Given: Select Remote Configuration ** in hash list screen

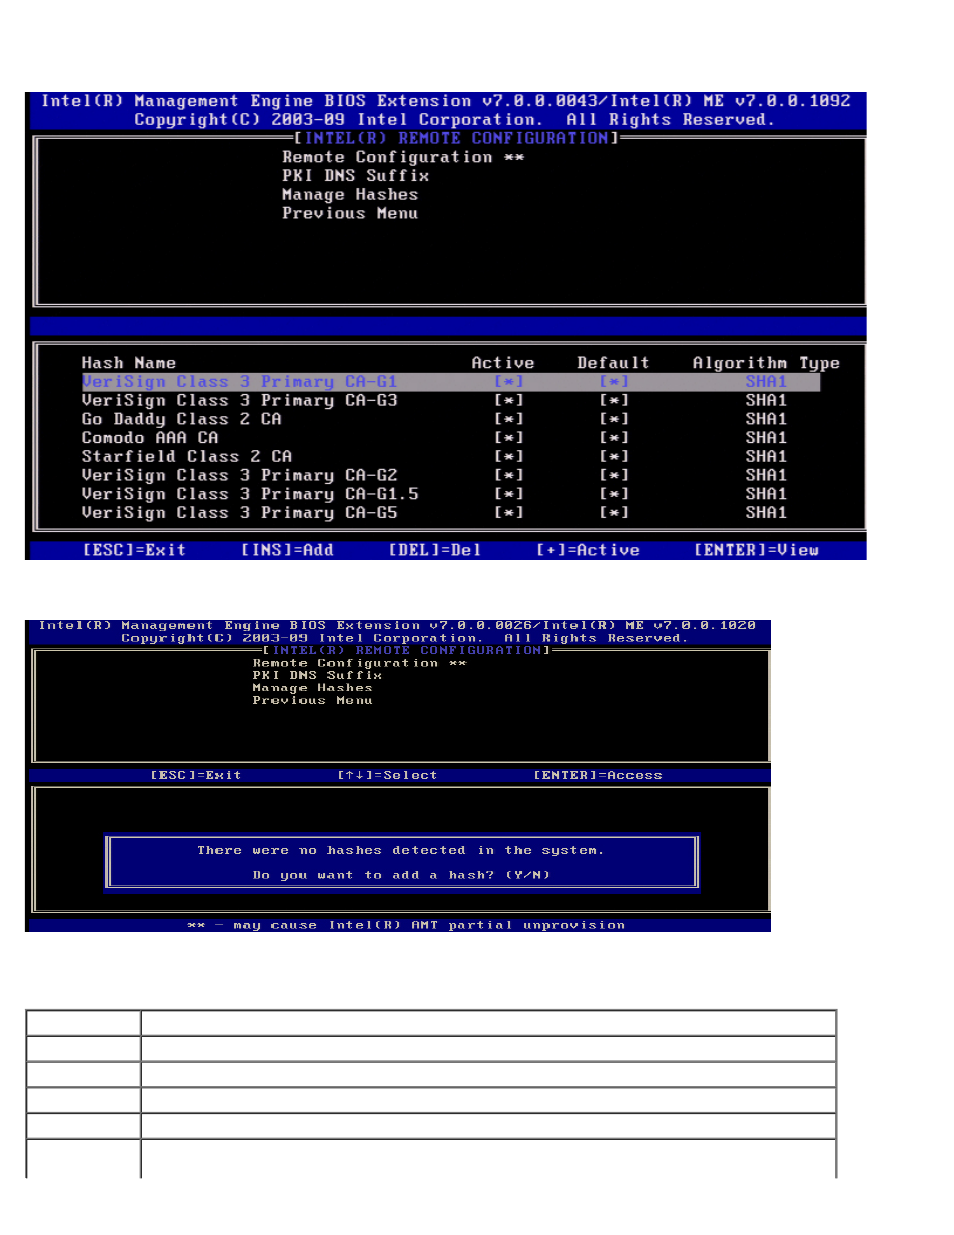Looking at the screenshot, I should point(403,157).
